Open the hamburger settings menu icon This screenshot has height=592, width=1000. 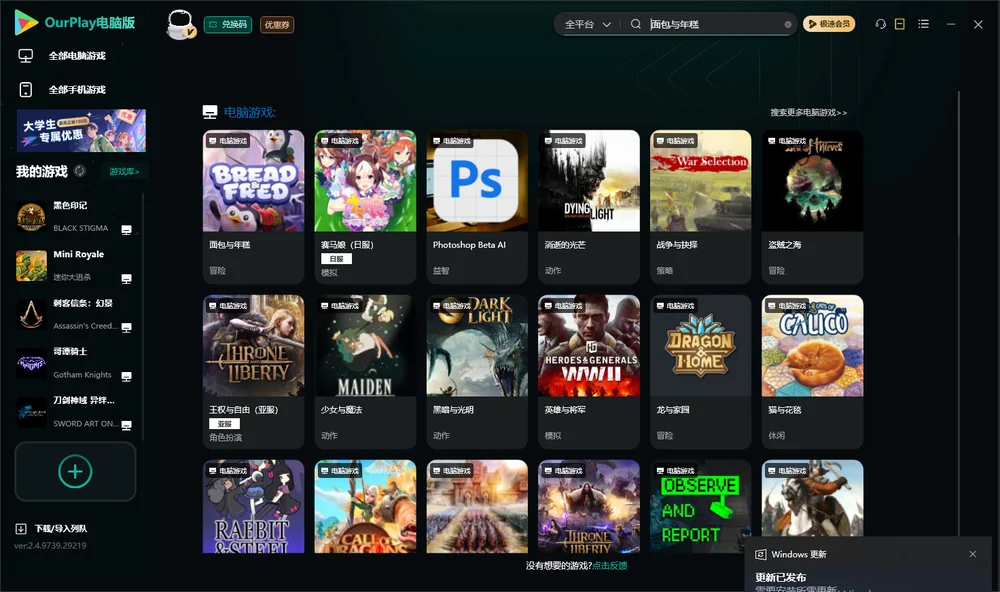[923, 24]
